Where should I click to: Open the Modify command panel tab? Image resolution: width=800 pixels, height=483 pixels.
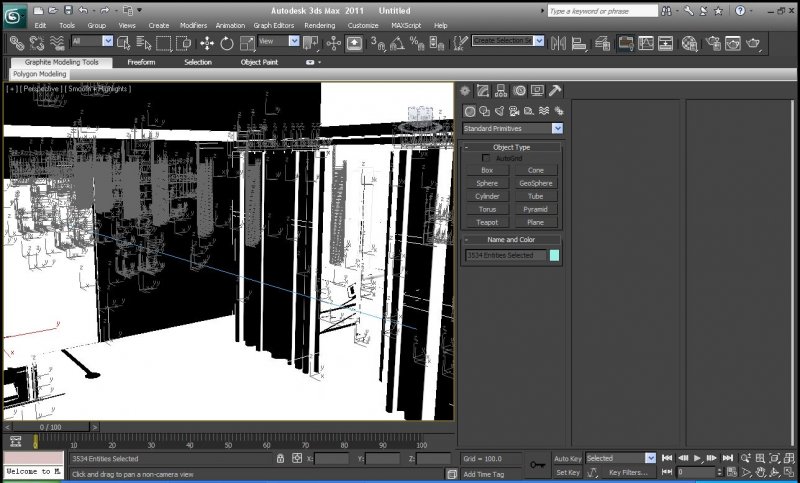click(483, 91)
